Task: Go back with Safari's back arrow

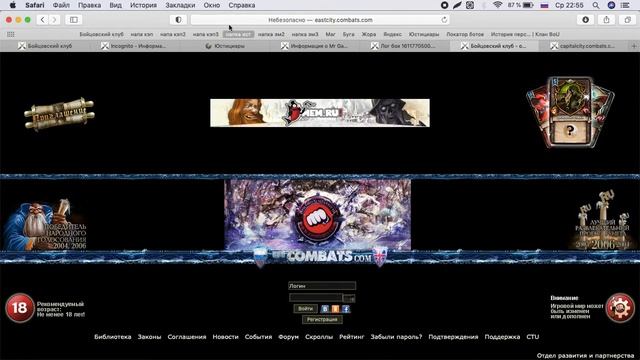Action: pos(42,20)
